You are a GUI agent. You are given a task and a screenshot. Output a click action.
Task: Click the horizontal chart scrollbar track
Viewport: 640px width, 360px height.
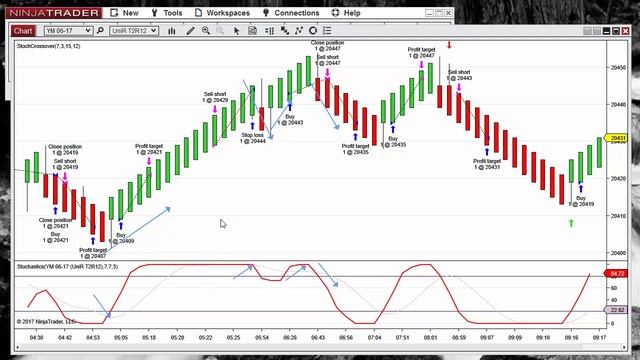(320, 347)
